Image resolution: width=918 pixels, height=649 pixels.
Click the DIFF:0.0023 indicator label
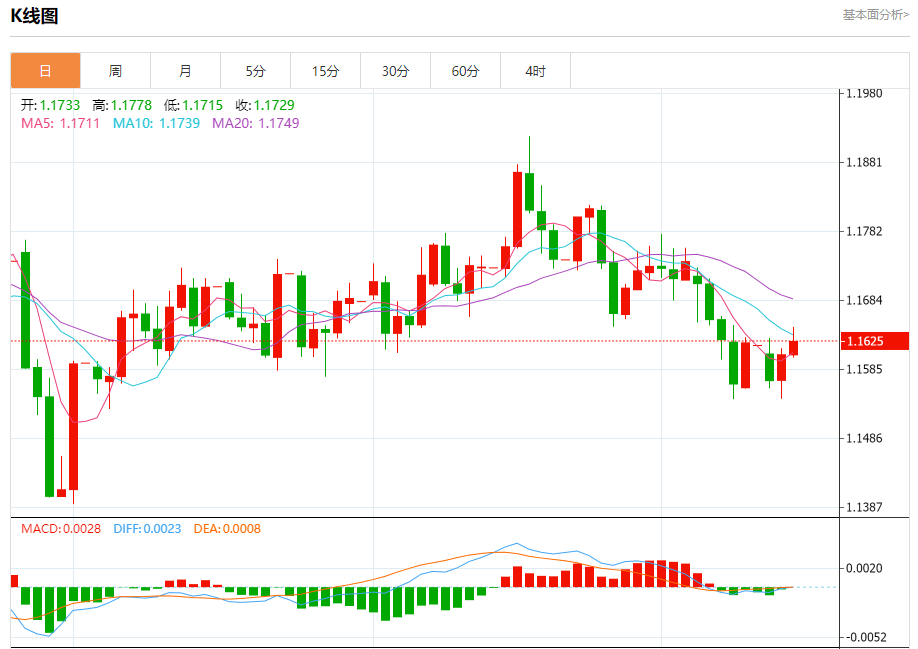pyautogui.click(x=147, y=529)
